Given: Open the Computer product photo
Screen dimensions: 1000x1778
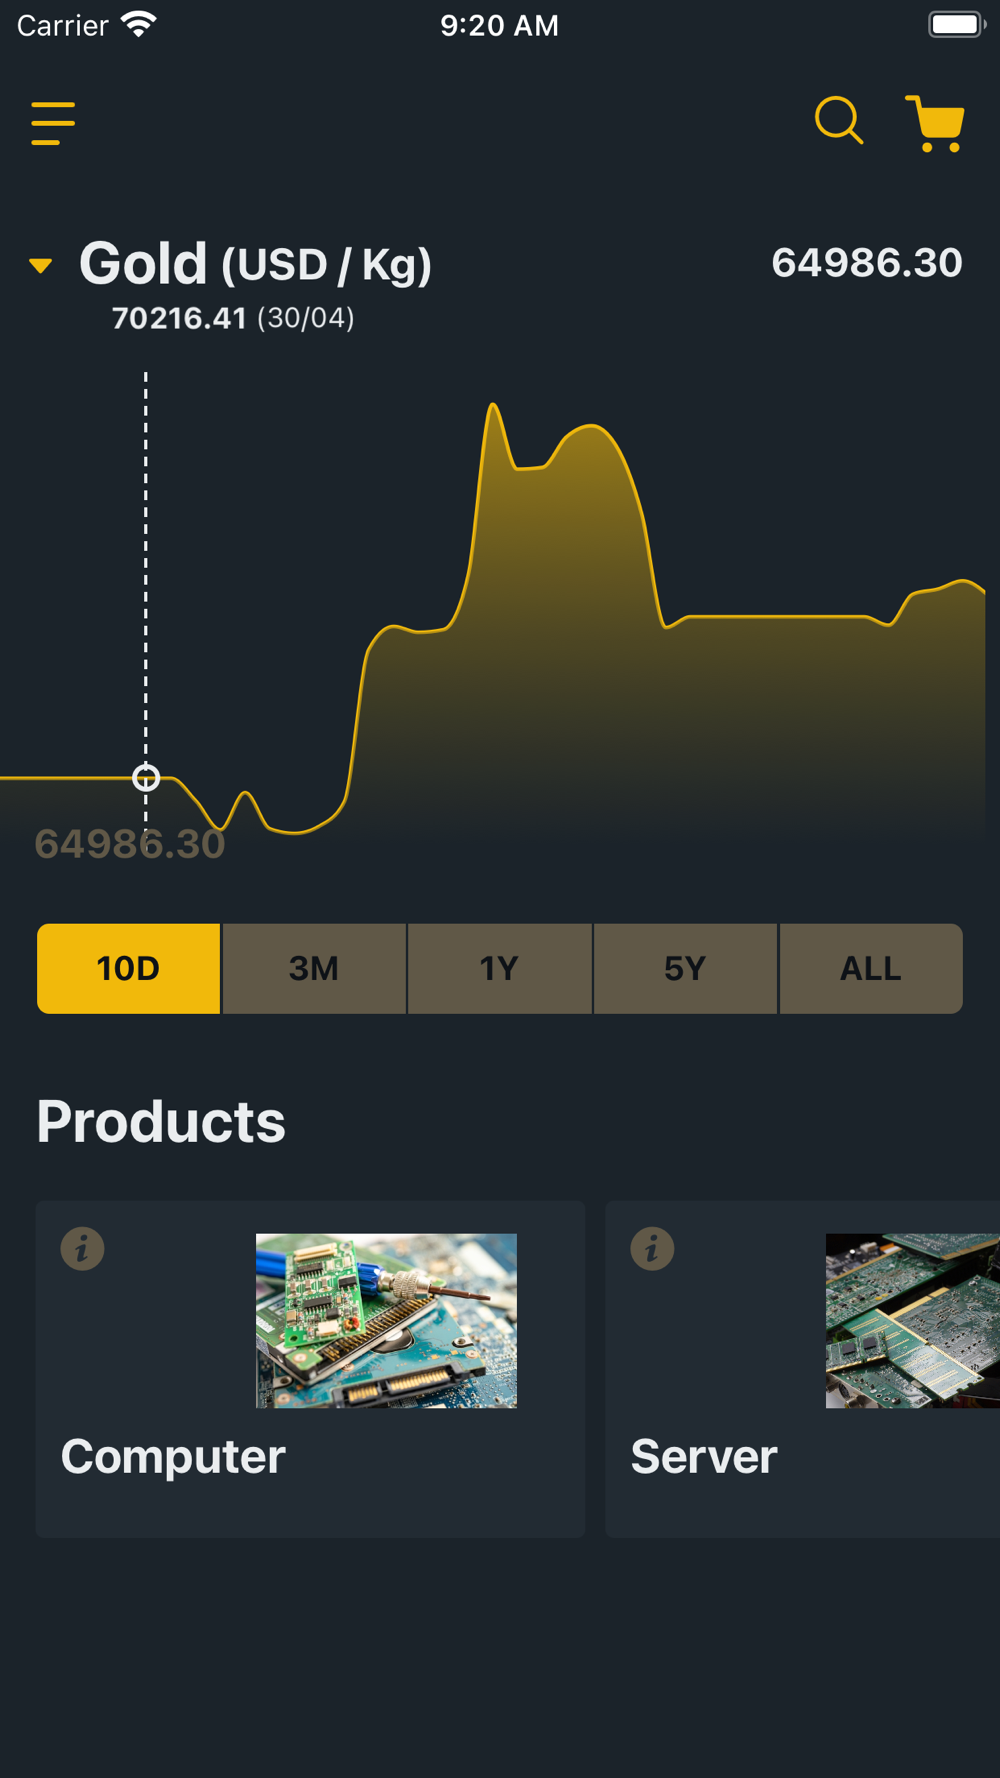Looking at the screenshot, I should coord(386,1320).
